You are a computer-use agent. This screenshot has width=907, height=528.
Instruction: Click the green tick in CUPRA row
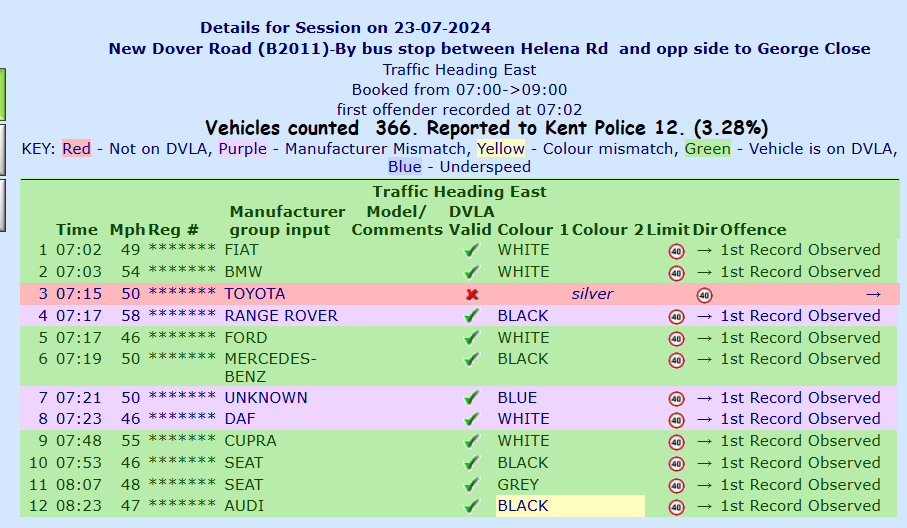pos(472,441)
